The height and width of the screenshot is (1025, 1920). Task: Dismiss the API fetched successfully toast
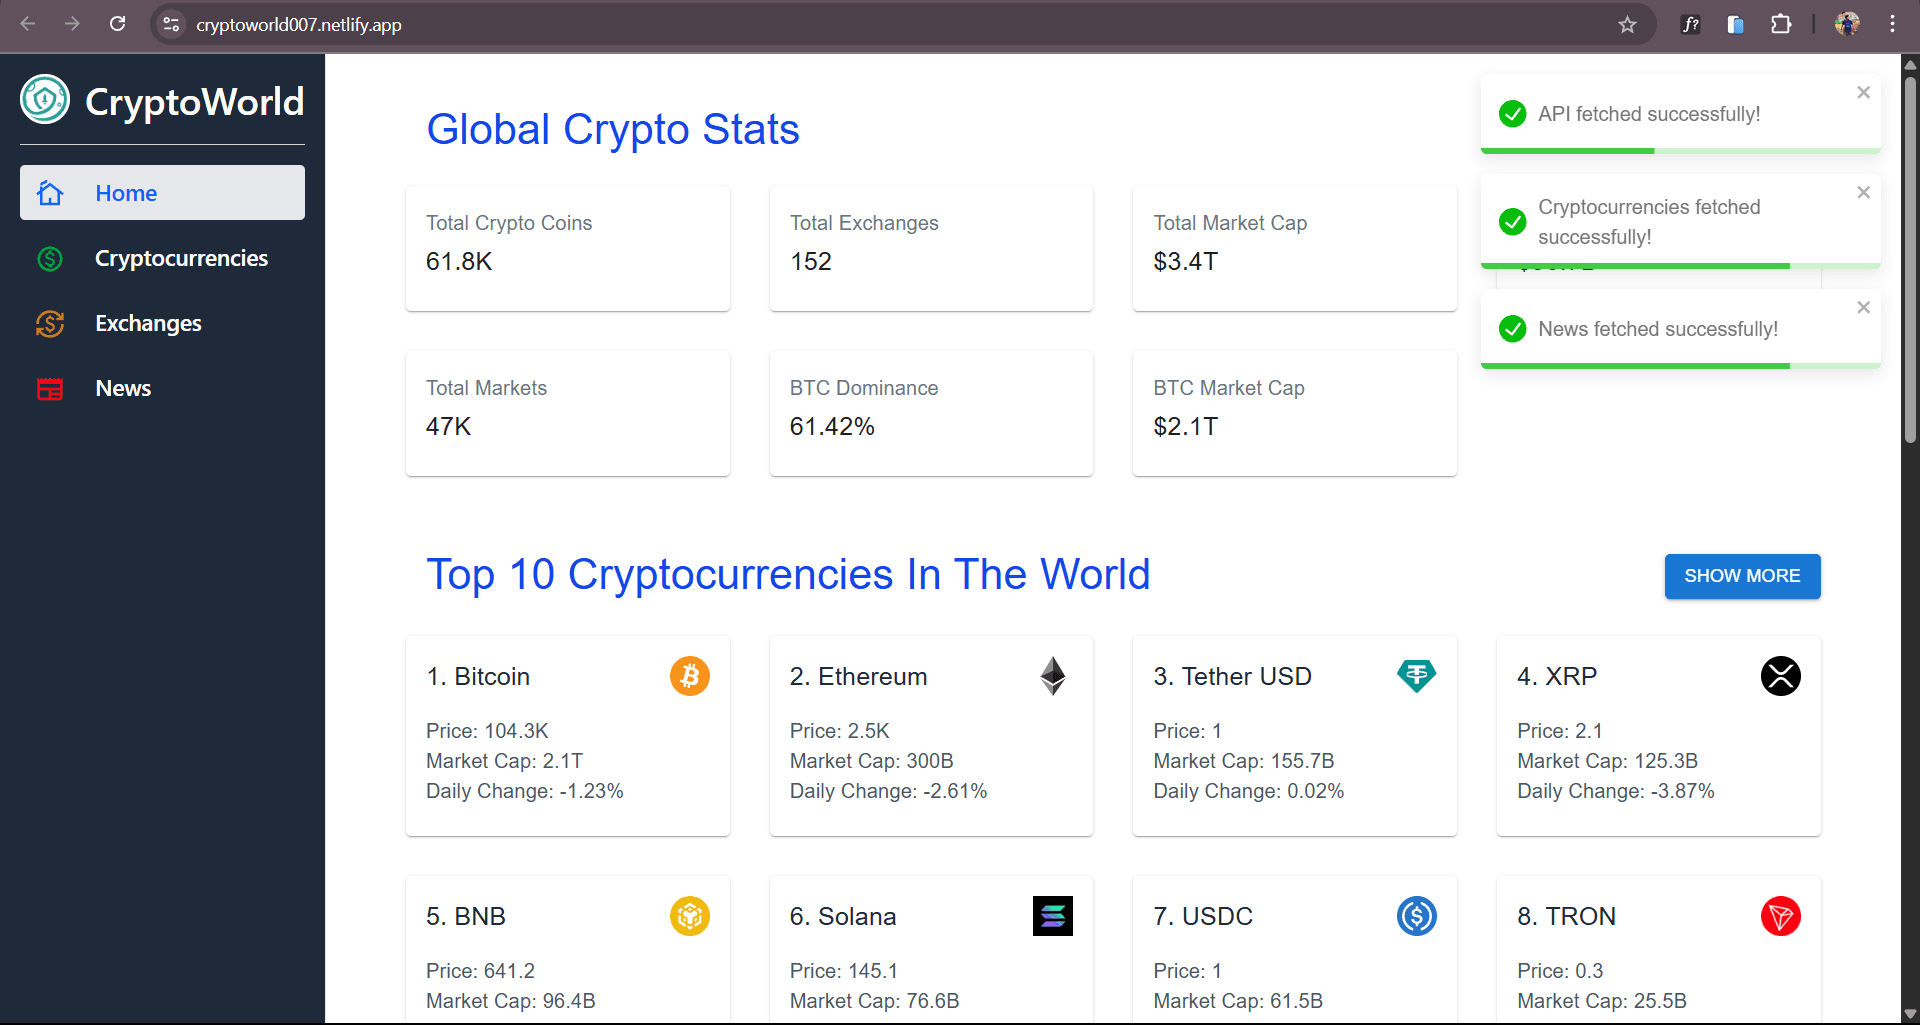1863,92
